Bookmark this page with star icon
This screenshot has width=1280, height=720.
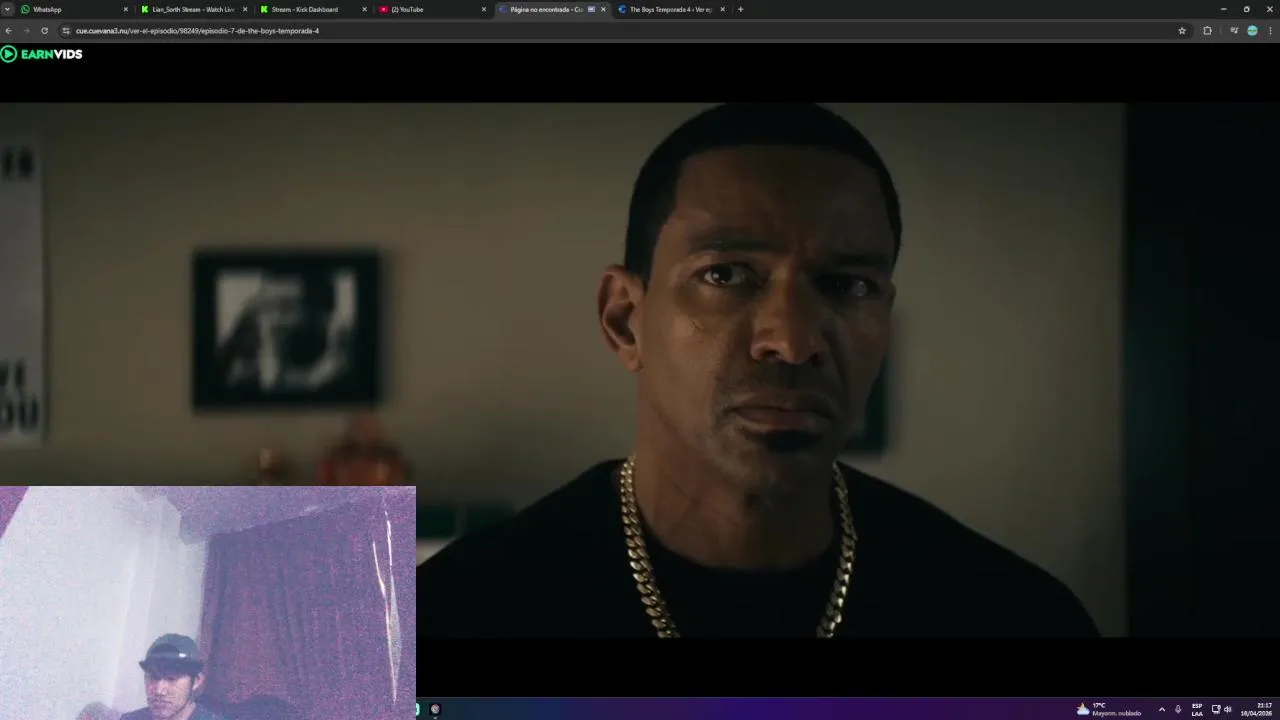click(1182, 31)
